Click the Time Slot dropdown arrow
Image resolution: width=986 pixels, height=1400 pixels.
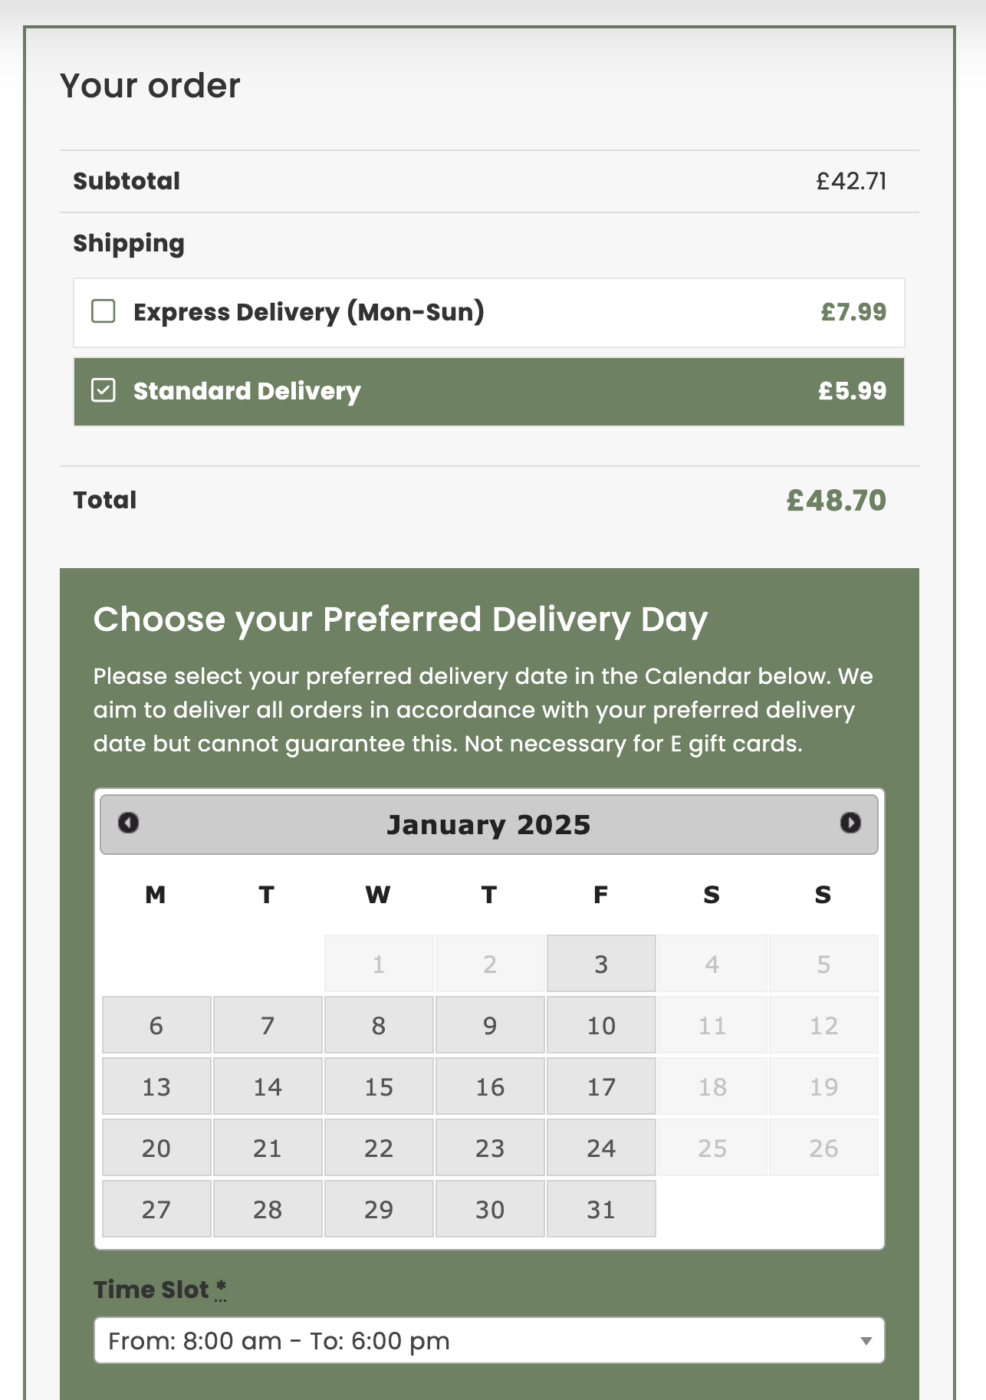pyautogui.click(x=866, y=1341)
